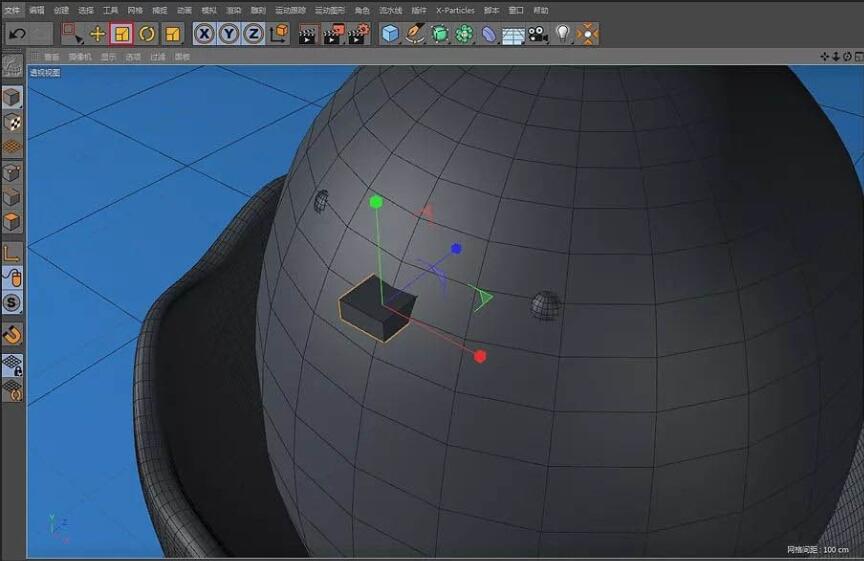Click the '100 cm' grid spacing text
Viewport: 864px width, 561px height.
(835, 549)
